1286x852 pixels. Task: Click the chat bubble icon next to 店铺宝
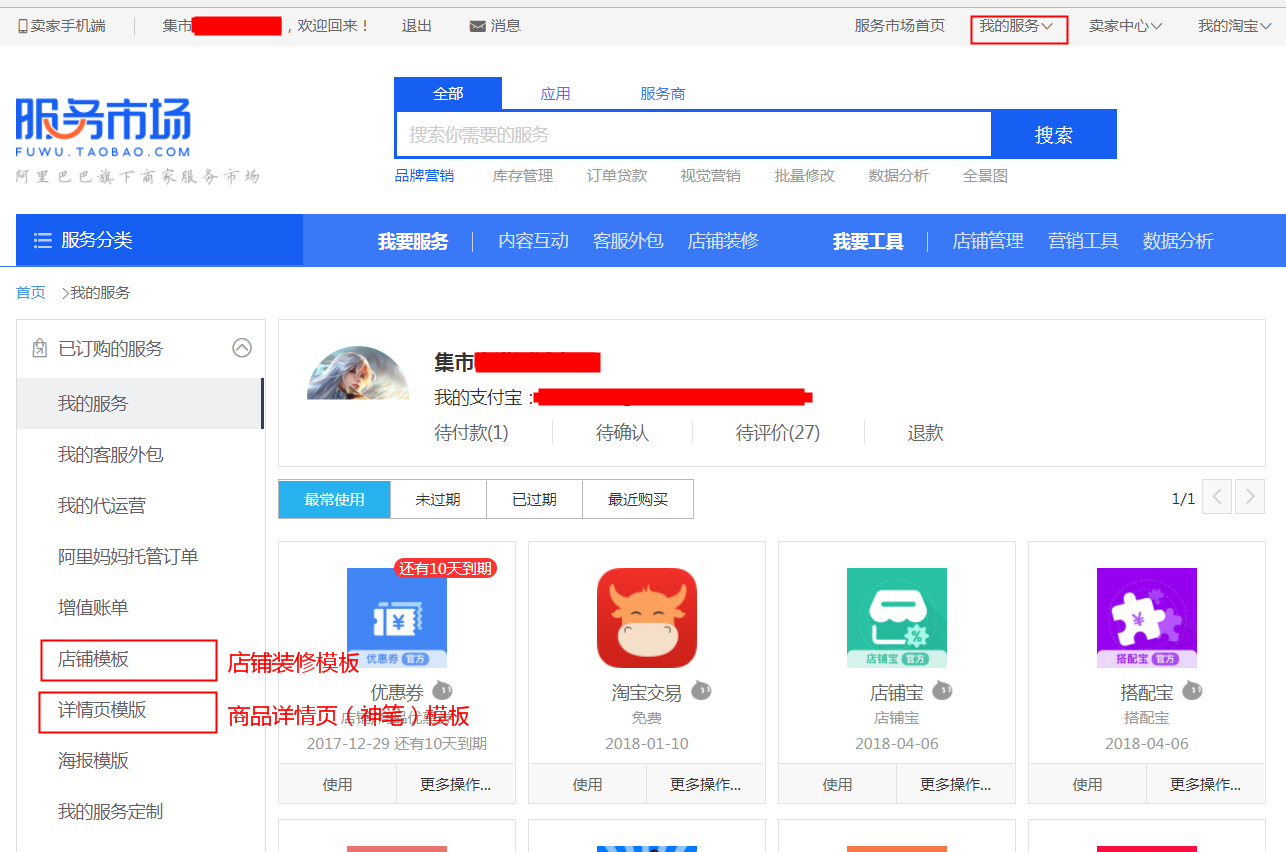click(x=942, y=690)
